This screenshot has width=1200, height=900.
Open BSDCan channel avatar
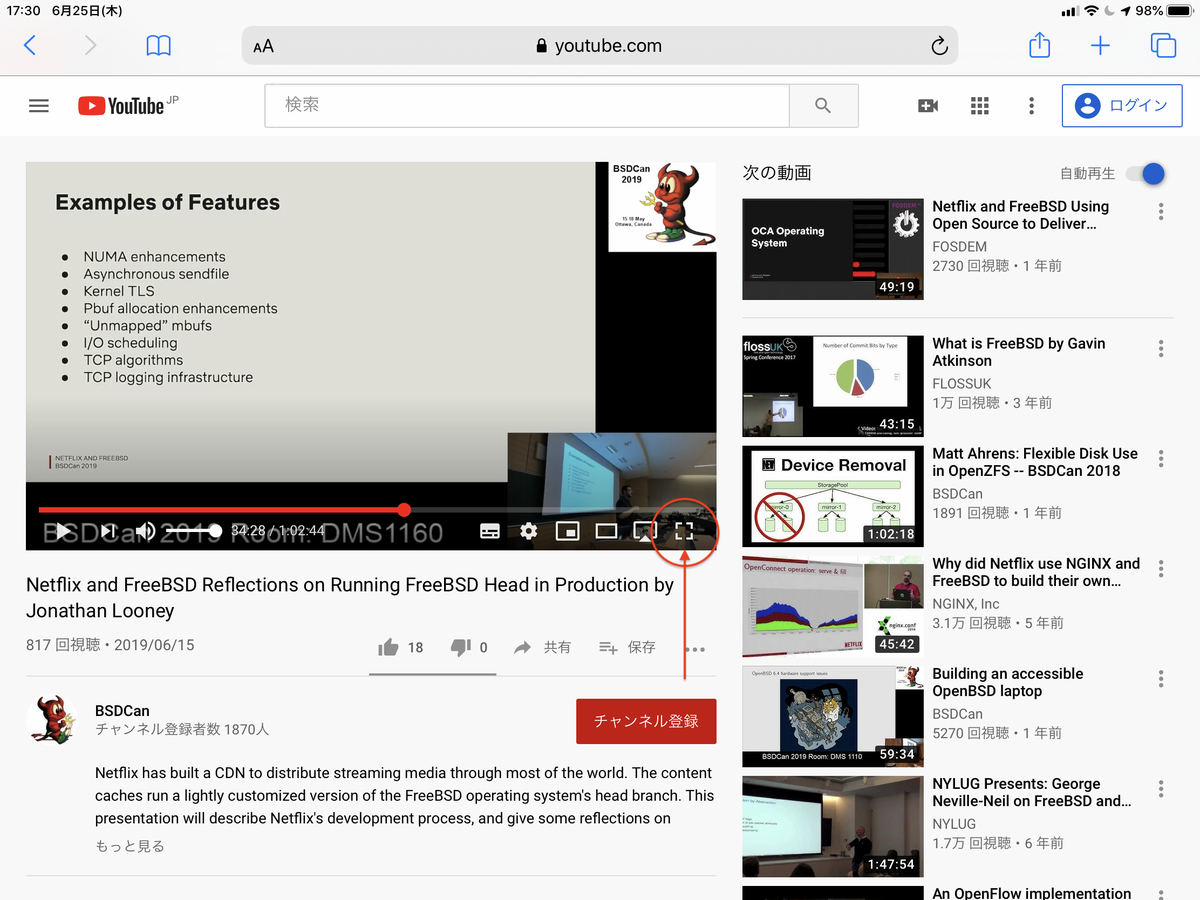(52, 719)
